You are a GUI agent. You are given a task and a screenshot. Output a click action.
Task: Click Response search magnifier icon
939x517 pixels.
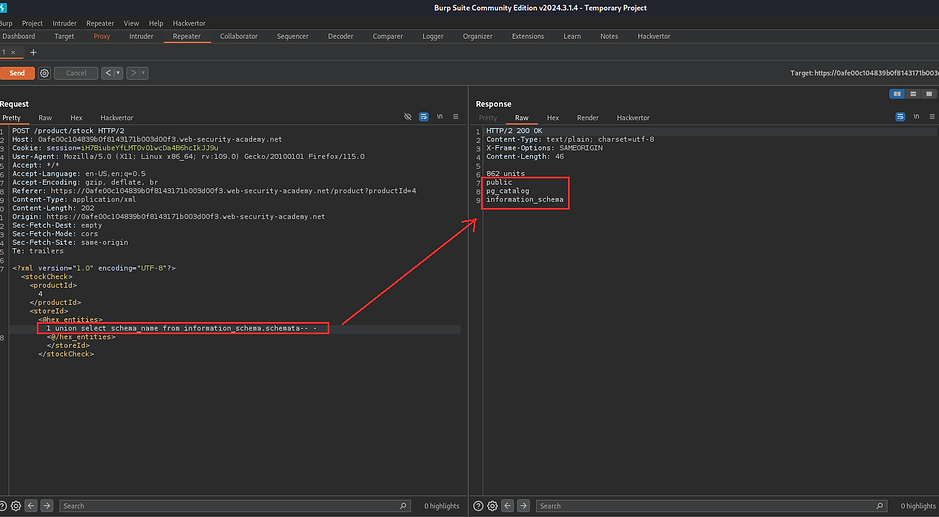[x=879, y=506]
